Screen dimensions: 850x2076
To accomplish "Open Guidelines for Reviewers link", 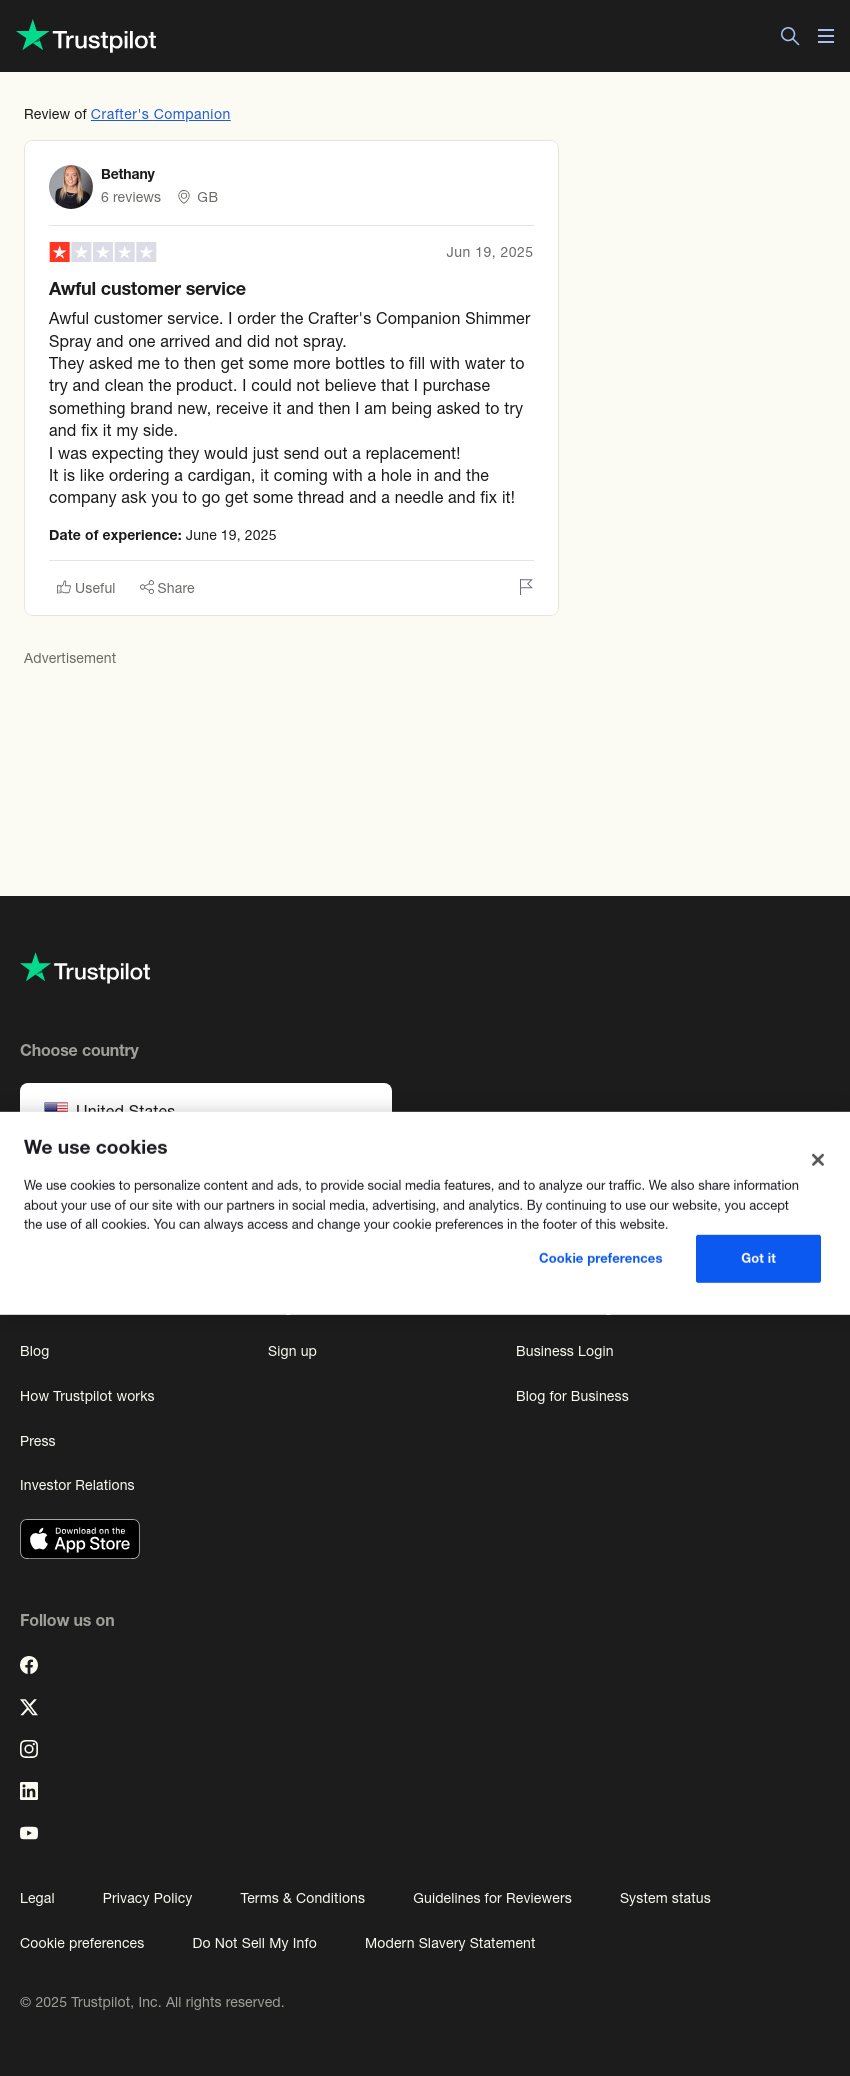I will tap(492, 1898).
